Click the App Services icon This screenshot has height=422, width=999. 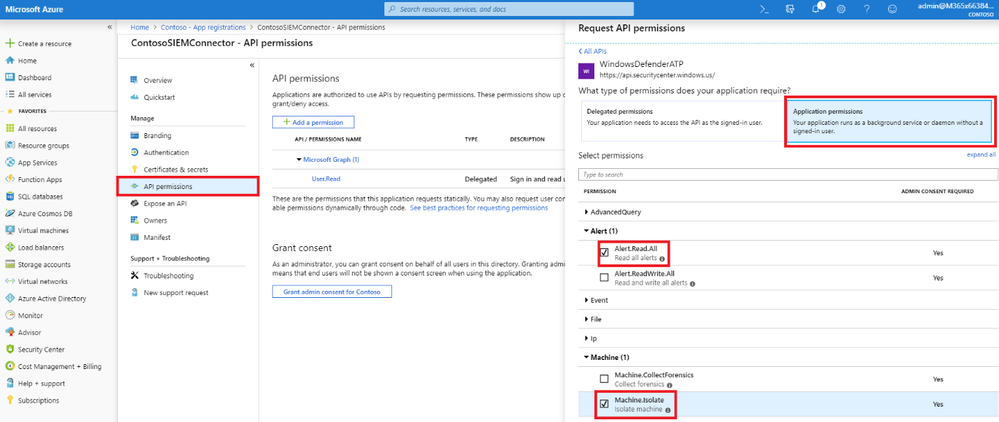(x=10, y=163)
